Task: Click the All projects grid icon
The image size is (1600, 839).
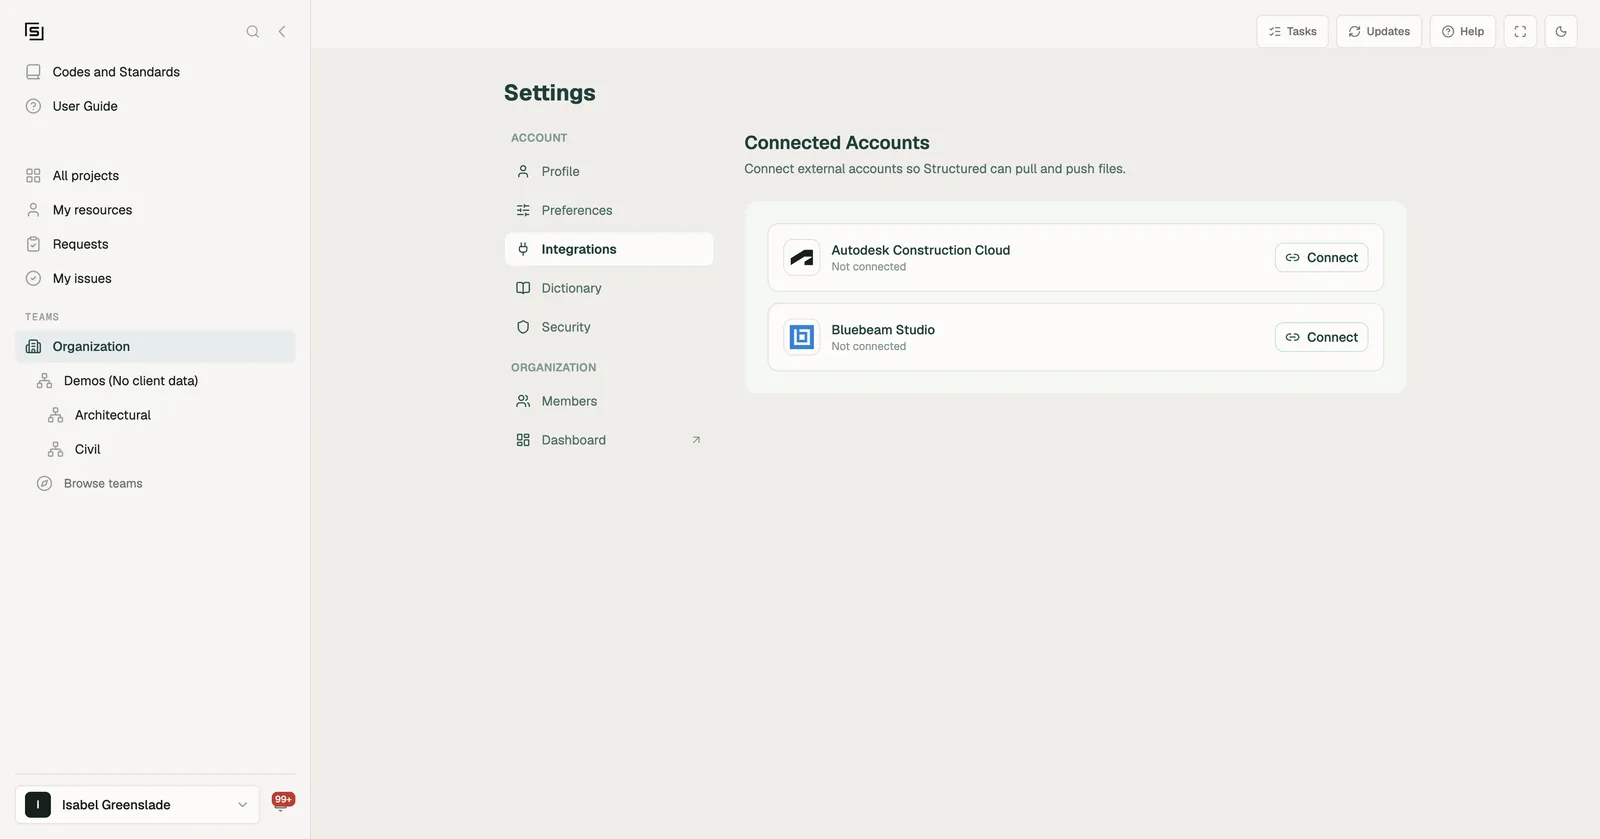Action: pyautogui.click(x=33, y=176)
